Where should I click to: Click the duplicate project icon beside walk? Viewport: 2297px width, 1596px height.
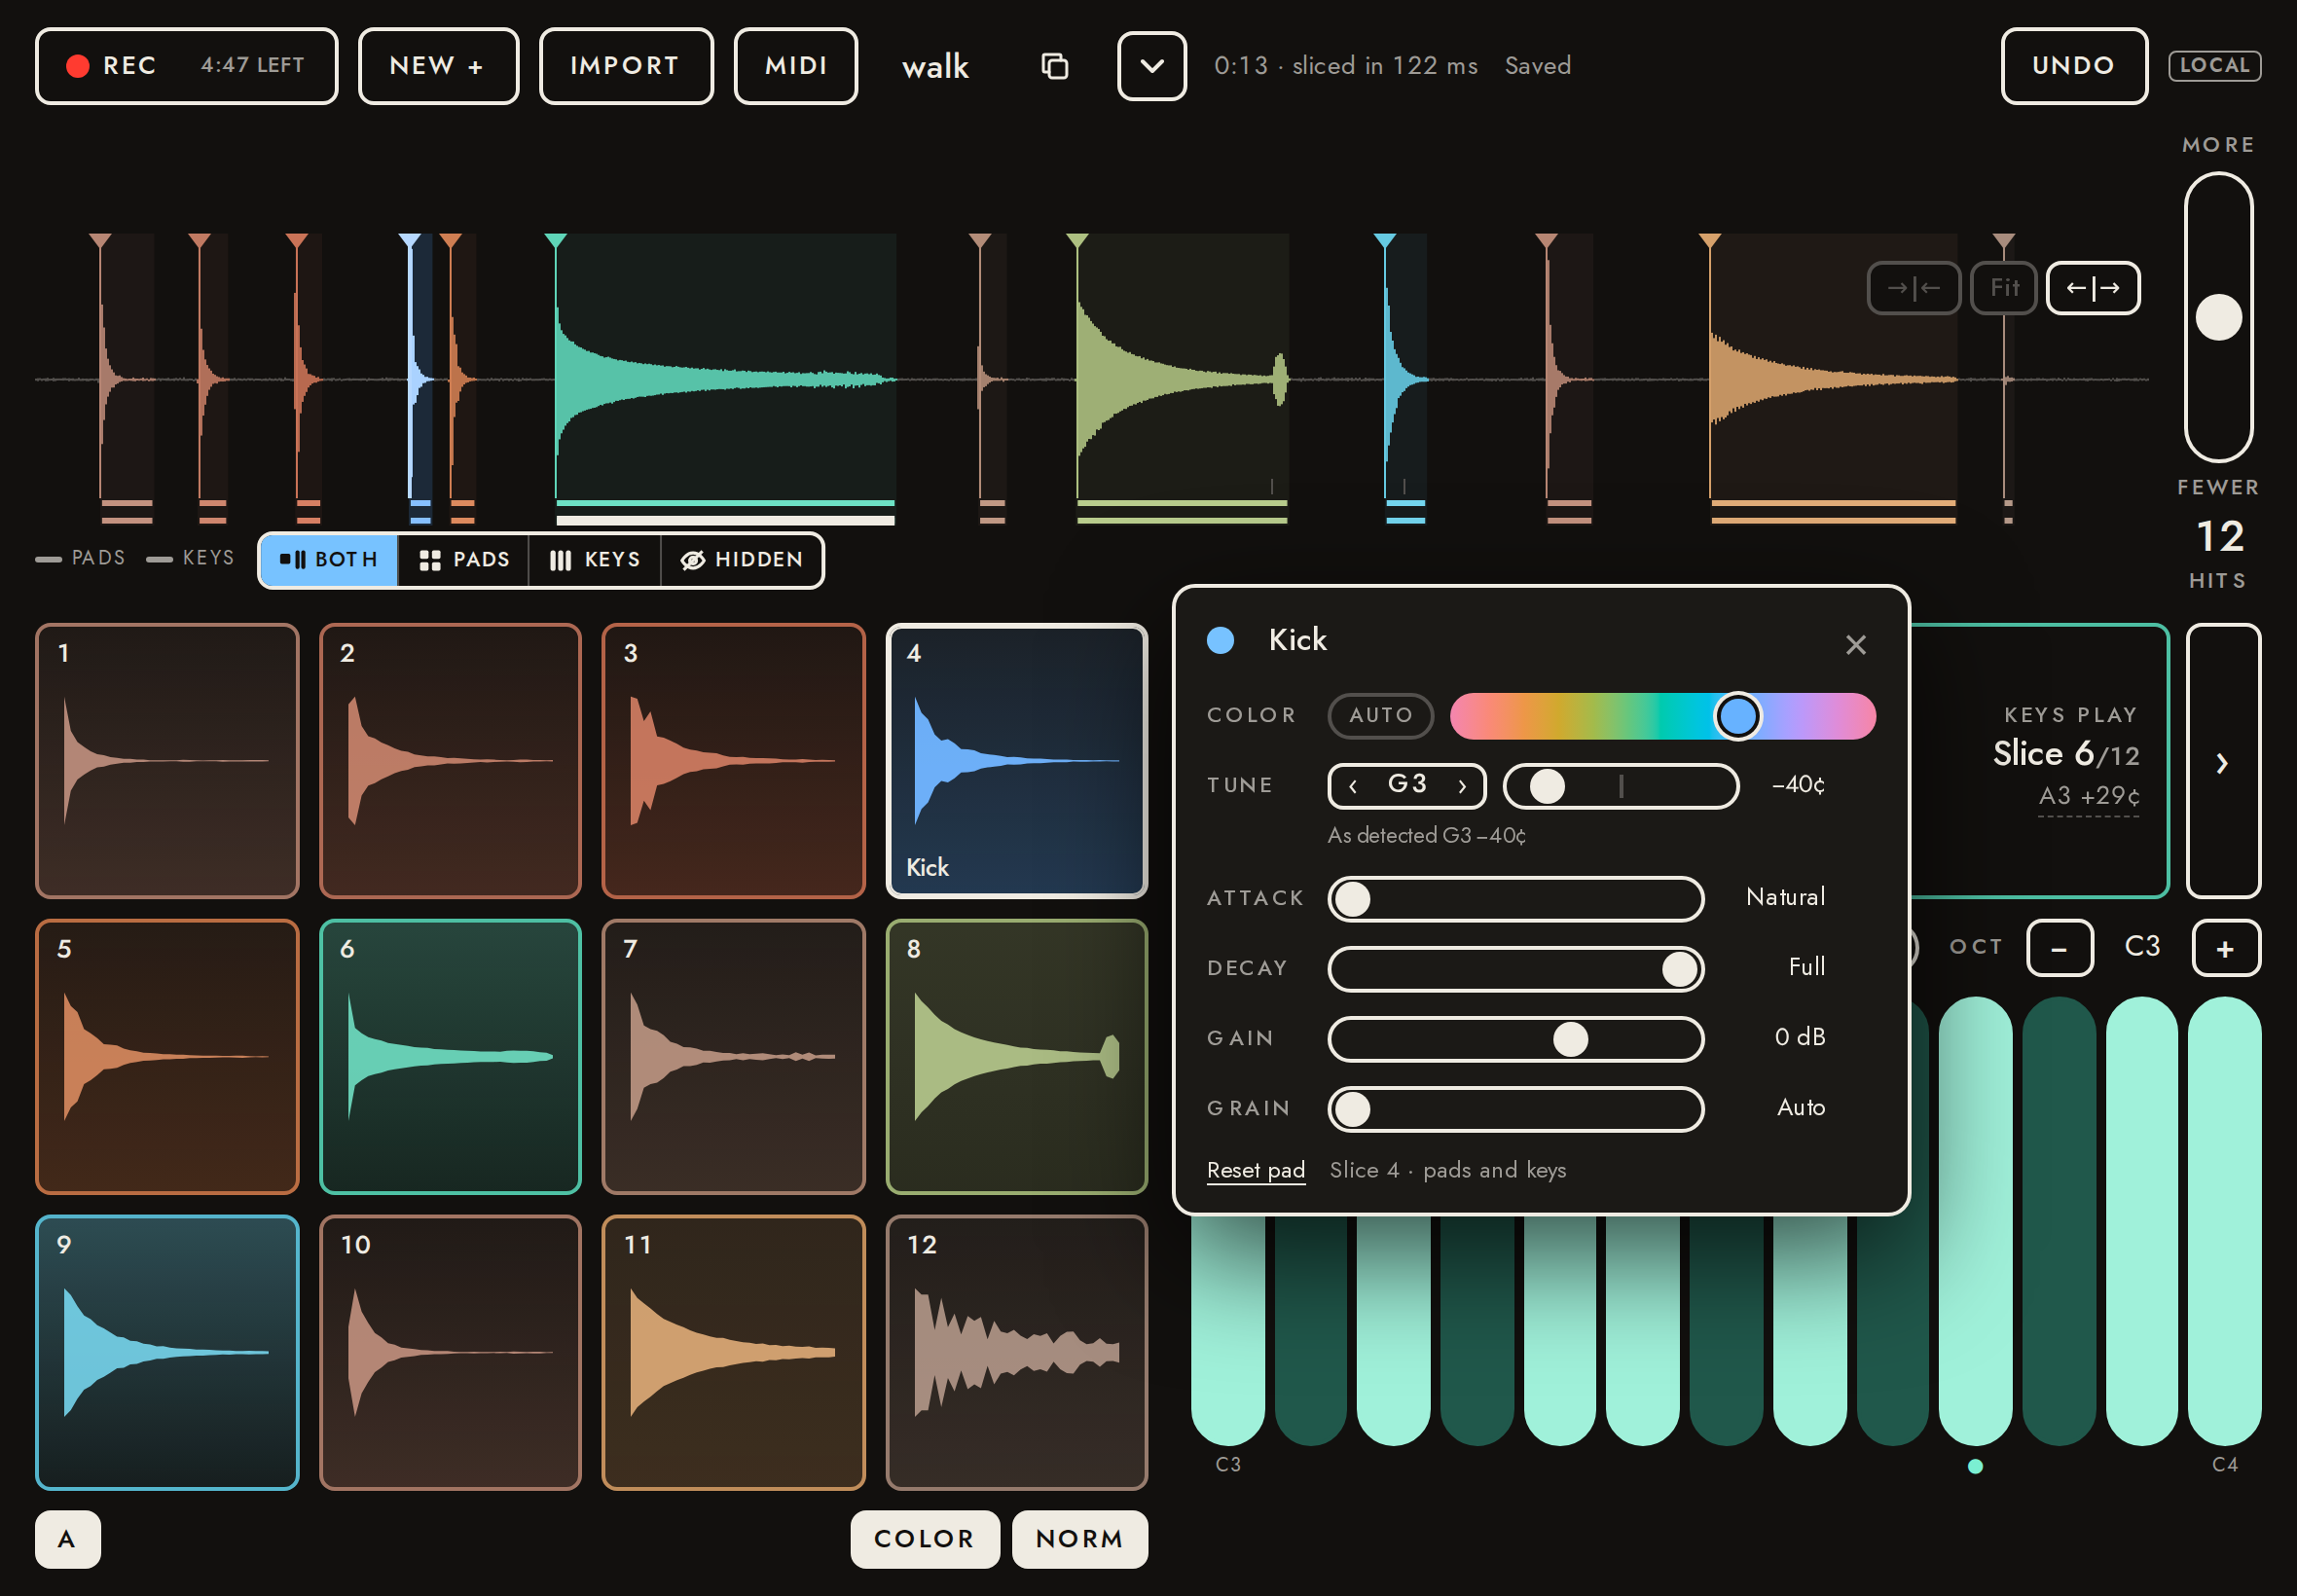[x=1054, y=66]
